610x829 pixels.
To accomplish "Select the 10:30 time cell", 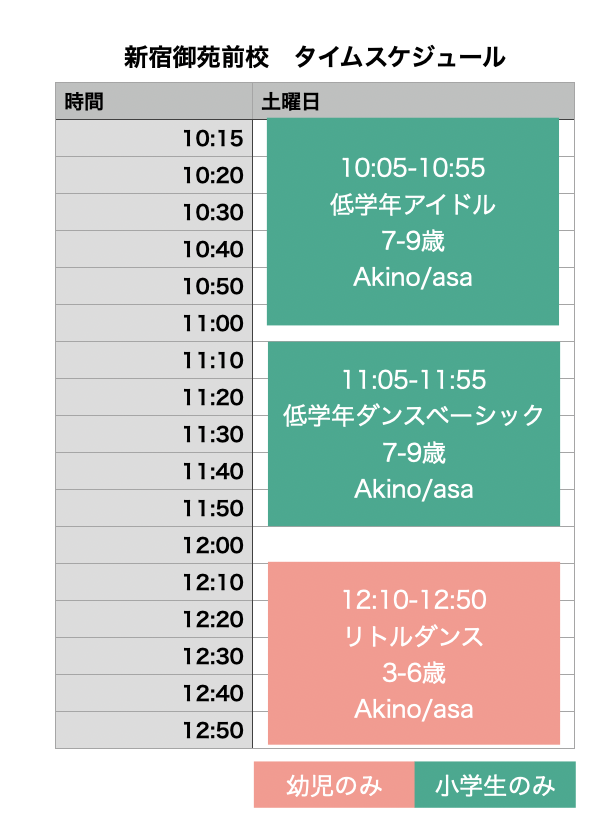I will (x=153, y=213).
